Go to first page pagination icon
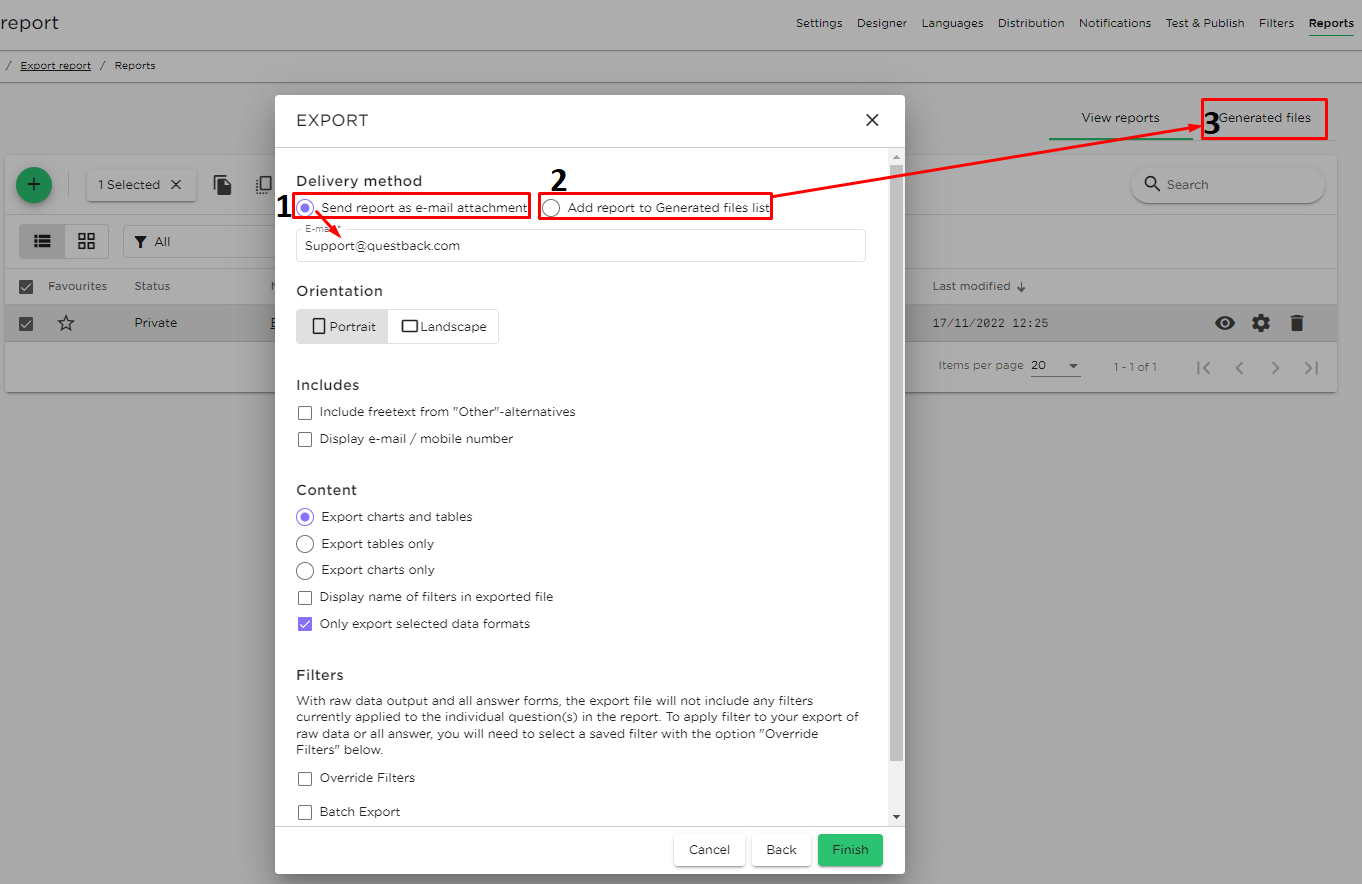 (1204, 367)
